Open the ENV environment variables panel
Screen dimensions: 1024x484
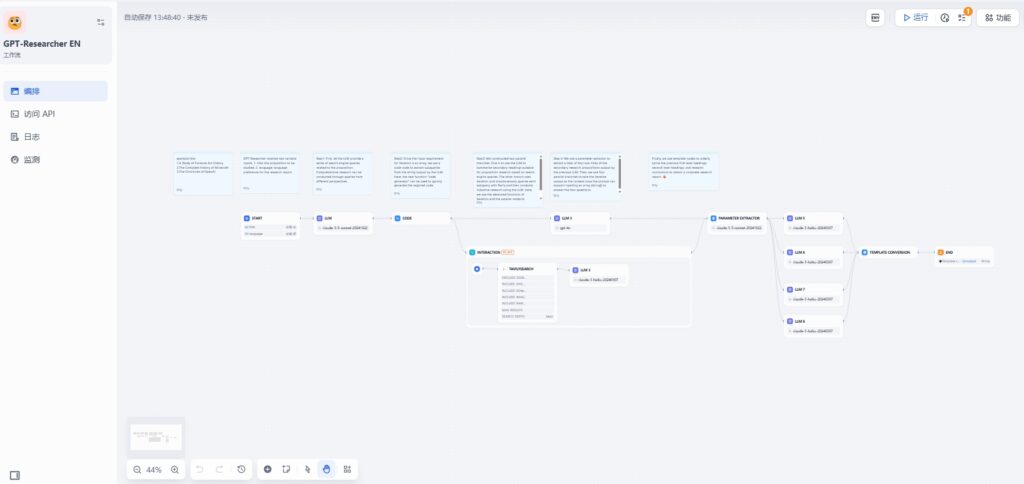pyautogui.click(x=876, y=18)
